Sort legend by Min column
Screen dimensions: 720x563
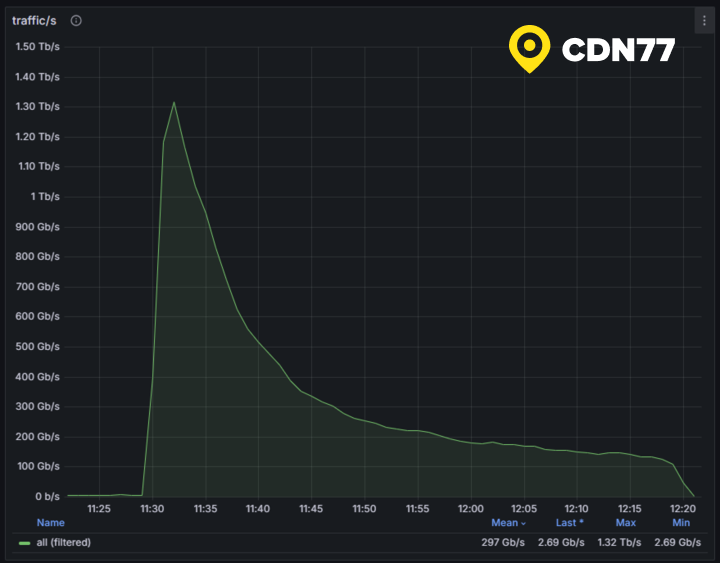[681, 523]
